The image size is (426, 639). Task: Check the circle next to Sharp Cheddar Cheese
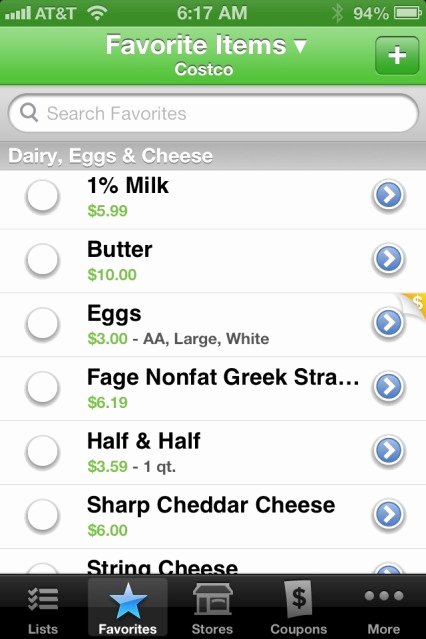pyautogui.click(x=42, y=515)
